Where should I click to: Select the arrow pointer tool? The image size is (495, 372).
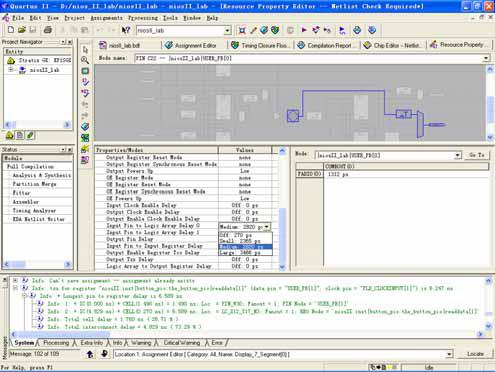85,49
